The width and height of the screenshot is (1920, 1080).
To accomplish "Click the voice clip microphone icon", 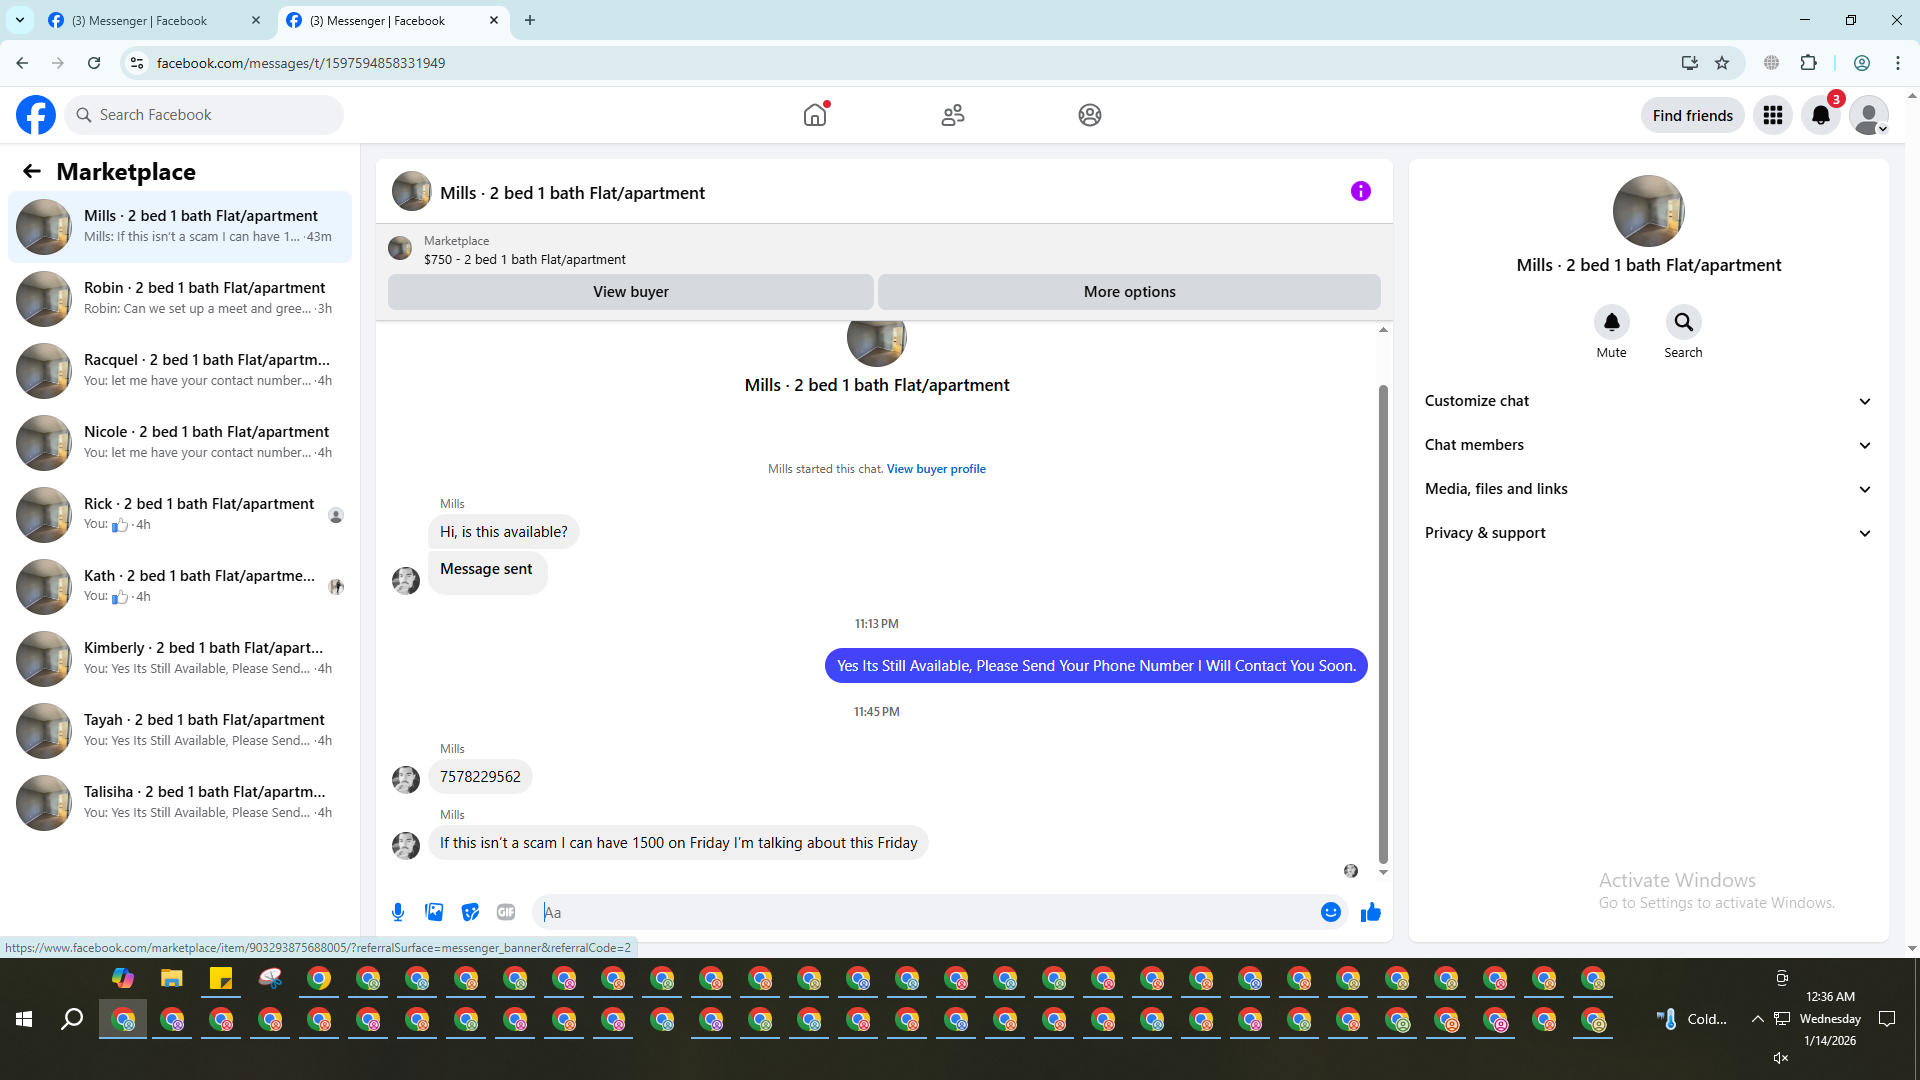I will click(398, 912).
